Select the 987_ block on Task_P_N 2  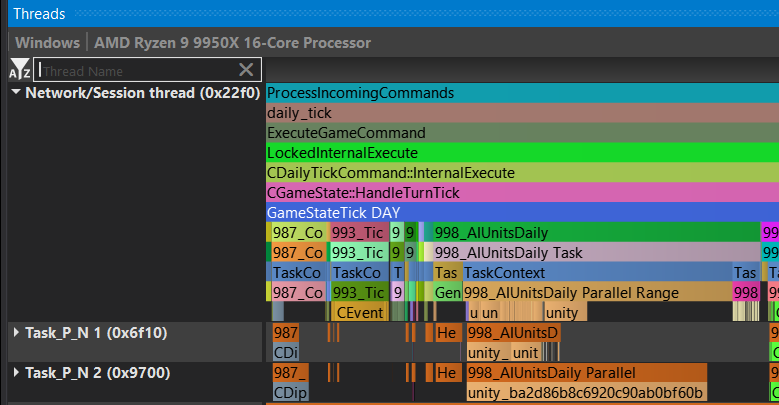(291, 373)
